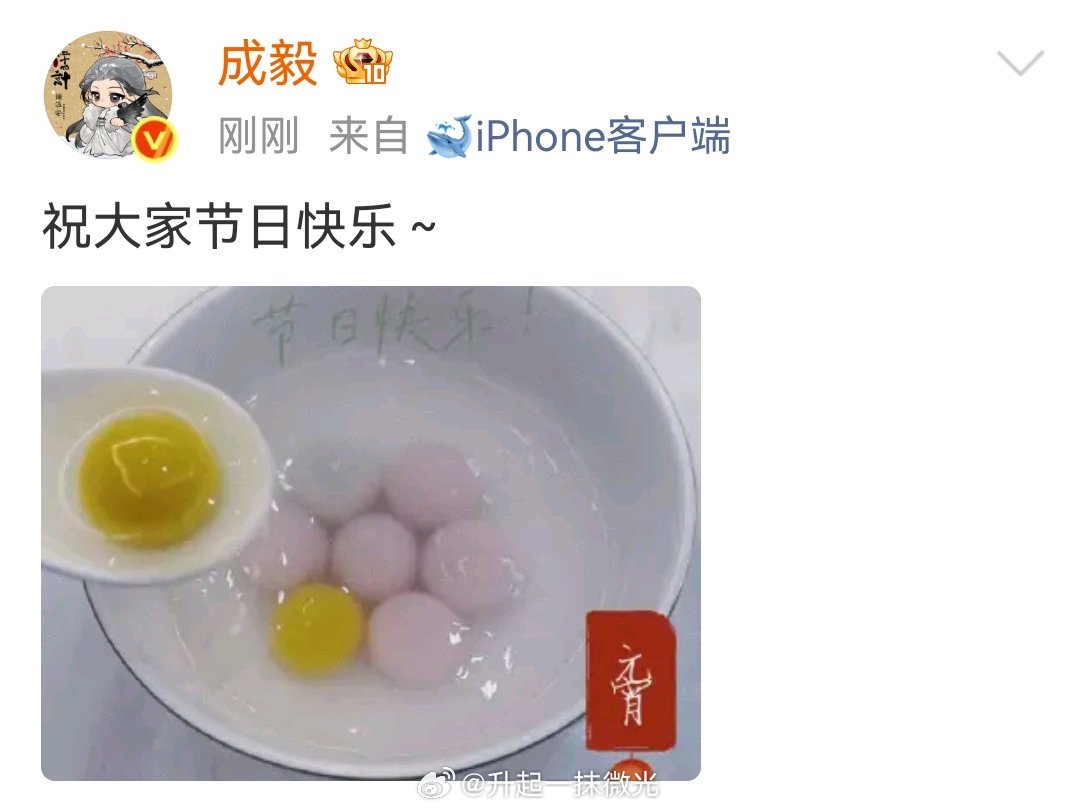Click the 刚刚 post timestamp

[258, 136]
